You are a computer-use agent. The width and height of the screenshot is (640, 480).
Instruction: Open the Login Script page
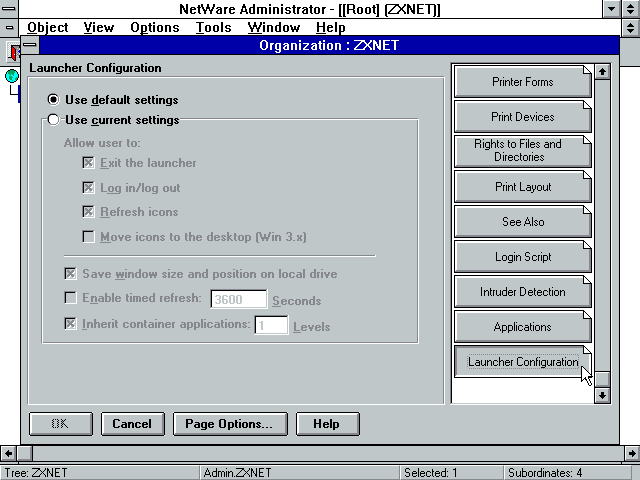click(522, 257)
